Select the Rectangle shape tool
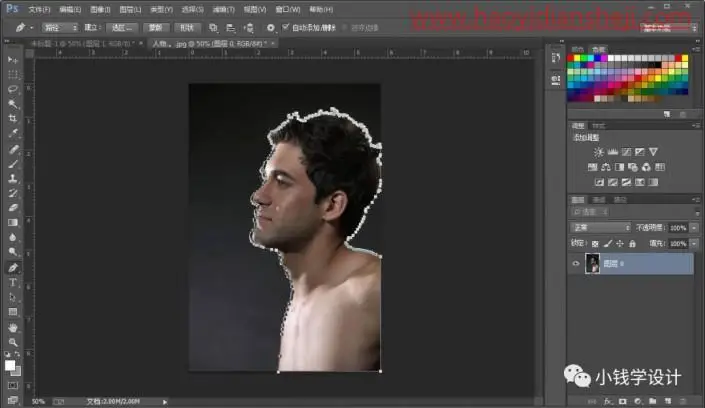The image size is (705, 408). pos(13,312)
